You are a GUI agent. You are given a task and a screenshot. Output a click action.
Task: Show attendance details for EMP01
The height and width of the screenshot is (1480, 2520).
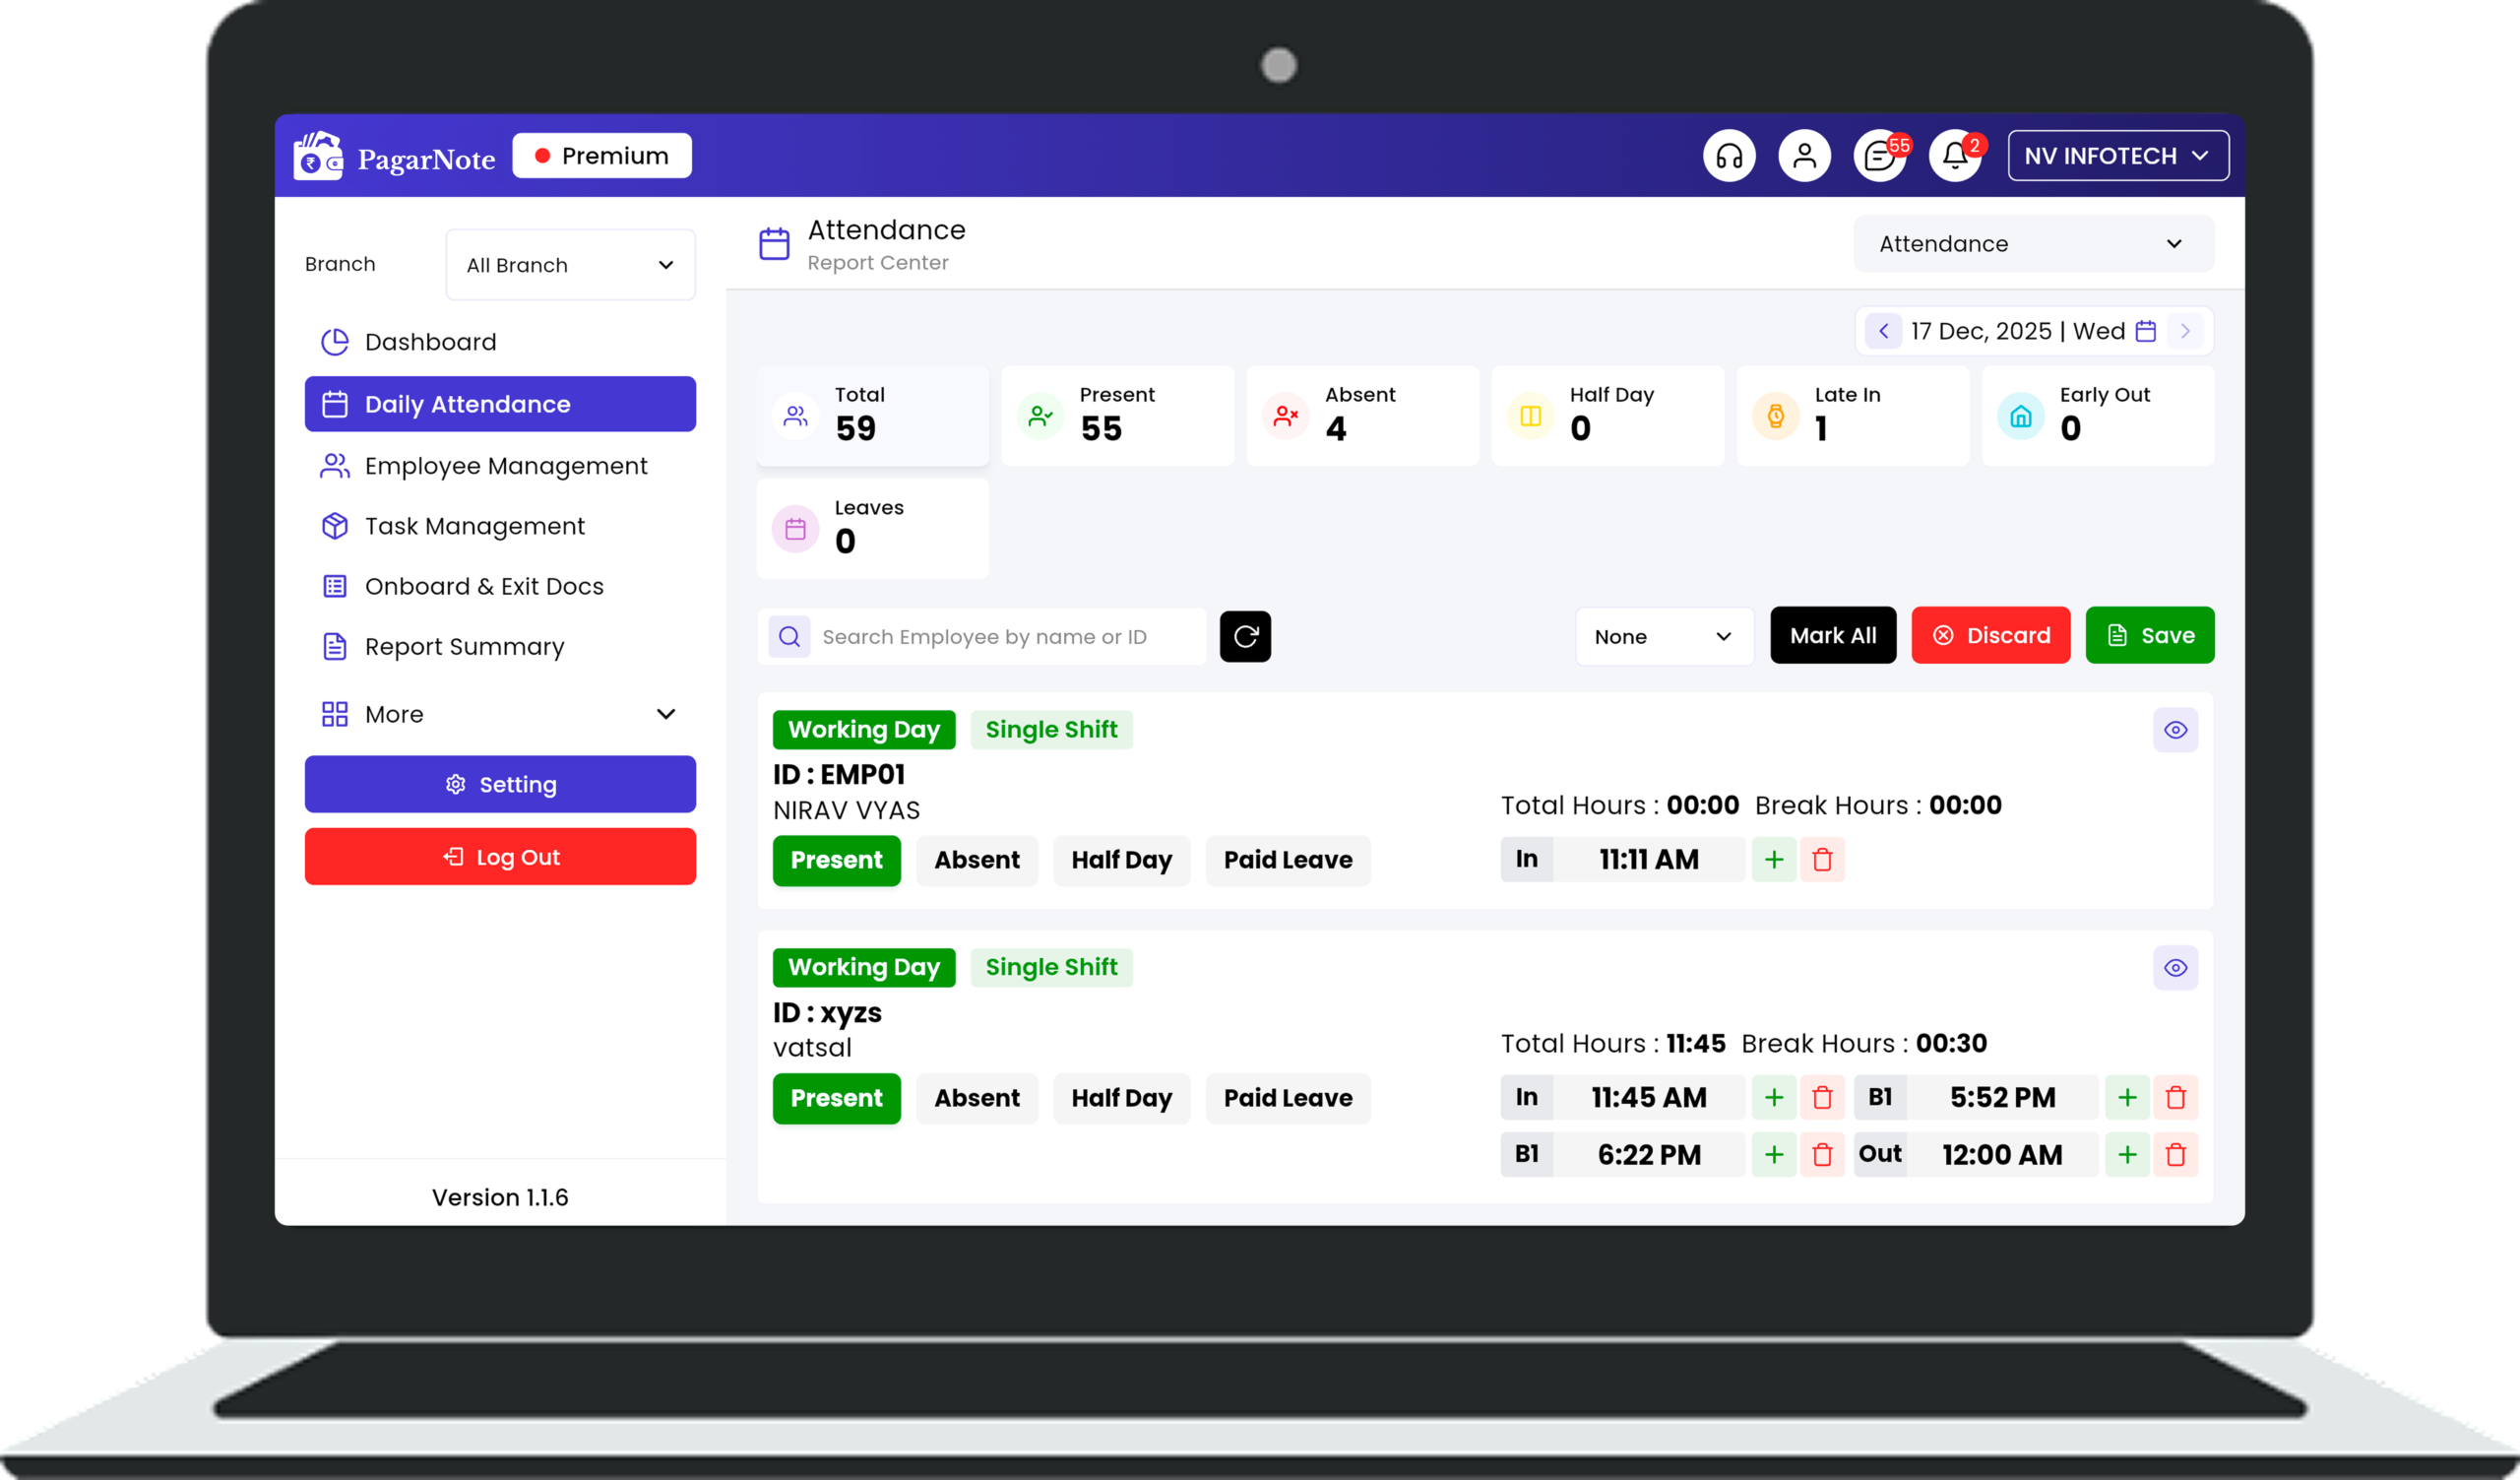click(x=2175, y=730)
